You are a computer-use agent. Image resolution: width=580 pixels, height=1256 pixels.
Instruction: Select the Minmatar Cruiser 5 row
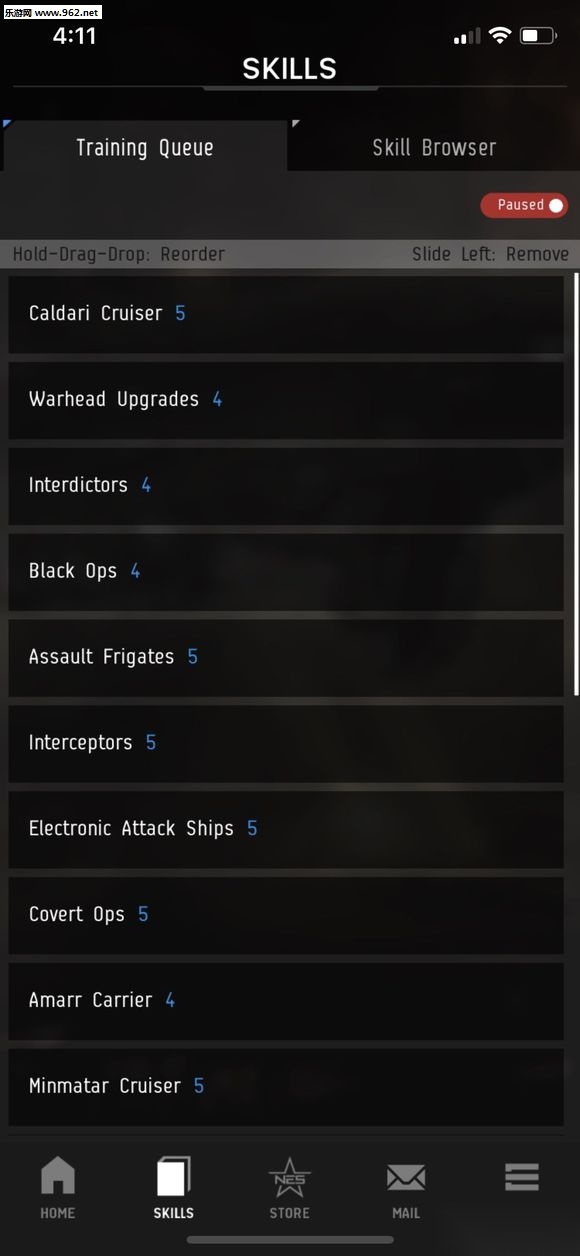click(x=286, y=1087)
